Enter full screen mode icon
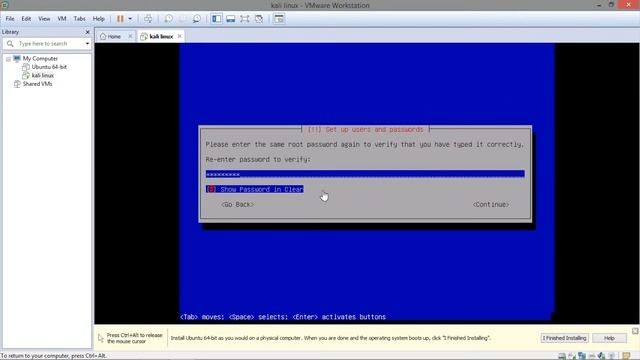Viewport: 640px width, 360px height. coord(244,19)
